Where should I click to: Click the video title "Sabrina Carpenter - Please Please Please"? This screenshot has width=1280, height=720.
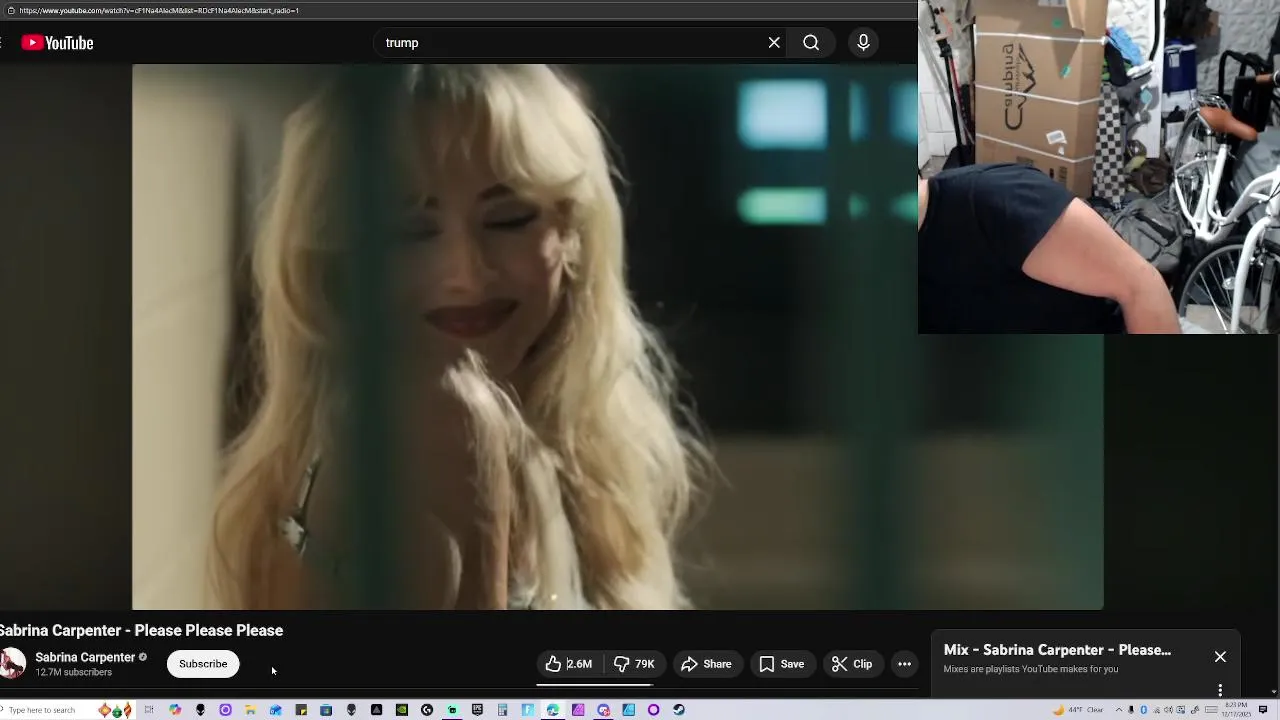pyautogui.click(x=141, y=630)
